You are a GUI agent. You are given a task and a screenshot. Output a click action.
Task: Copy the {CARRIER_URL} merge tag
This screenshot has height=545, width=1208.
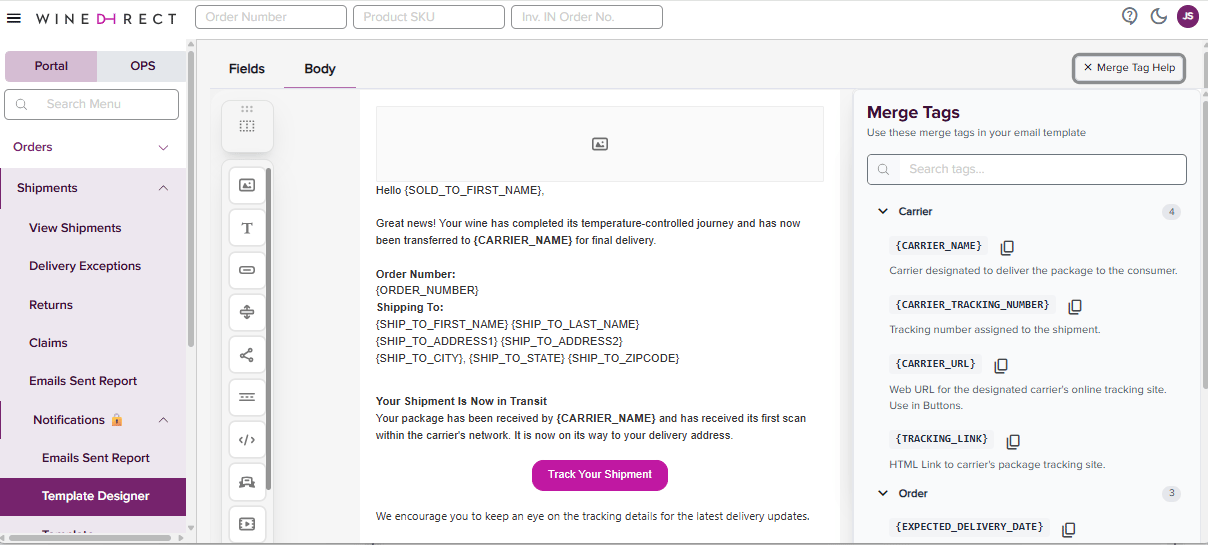(x=1001, y=365)
